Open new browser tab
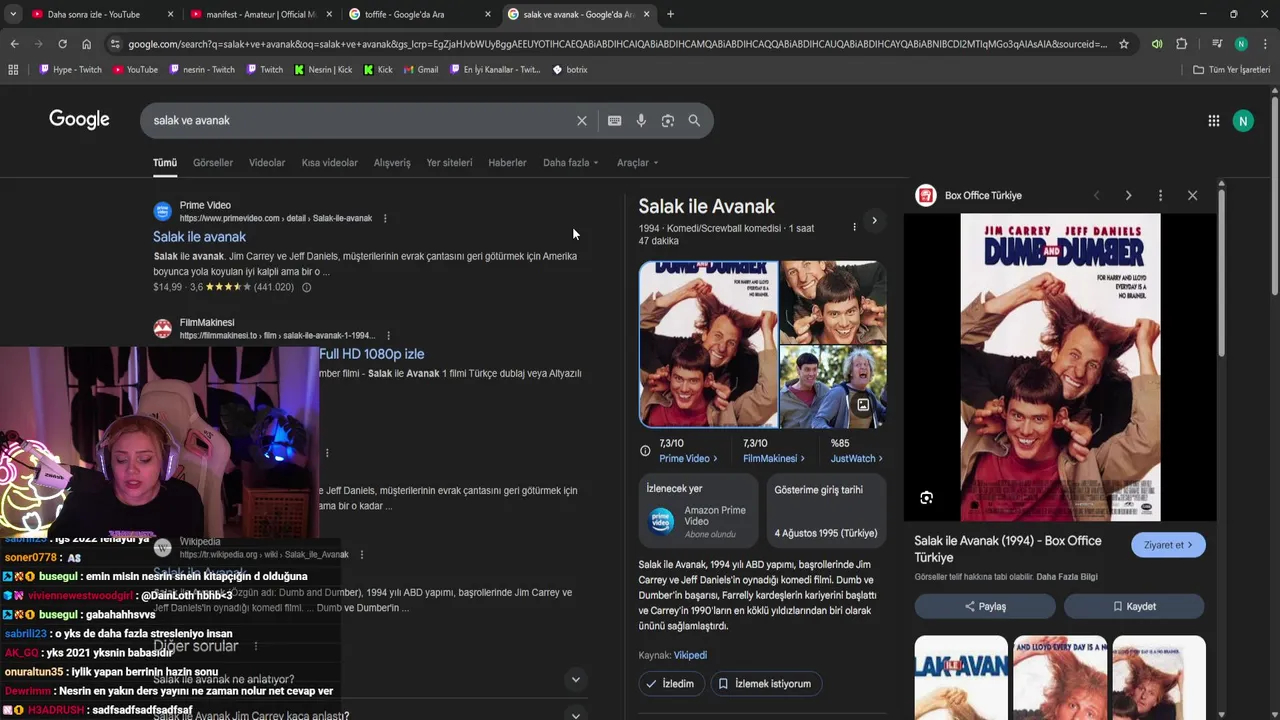1280x720 pixels. [x=670, y=14]
